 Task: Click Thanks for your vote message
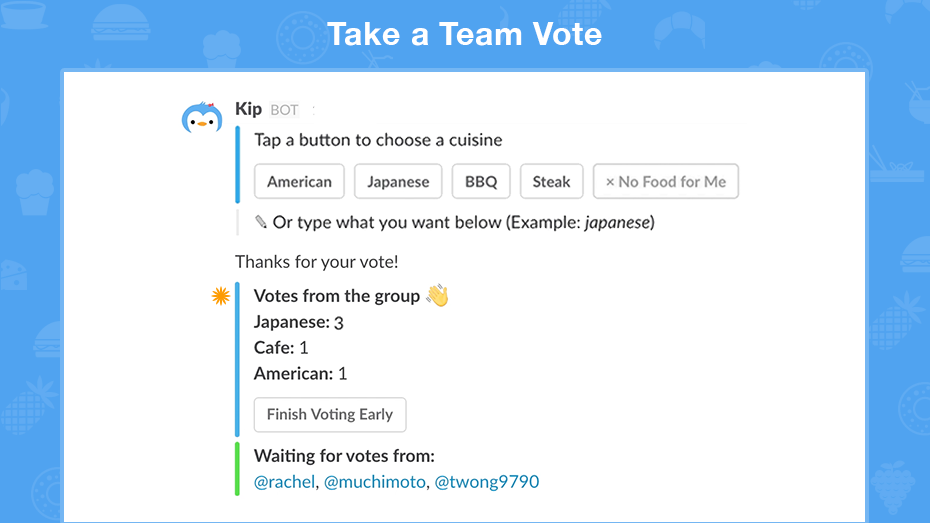click(x=317, y=262)
